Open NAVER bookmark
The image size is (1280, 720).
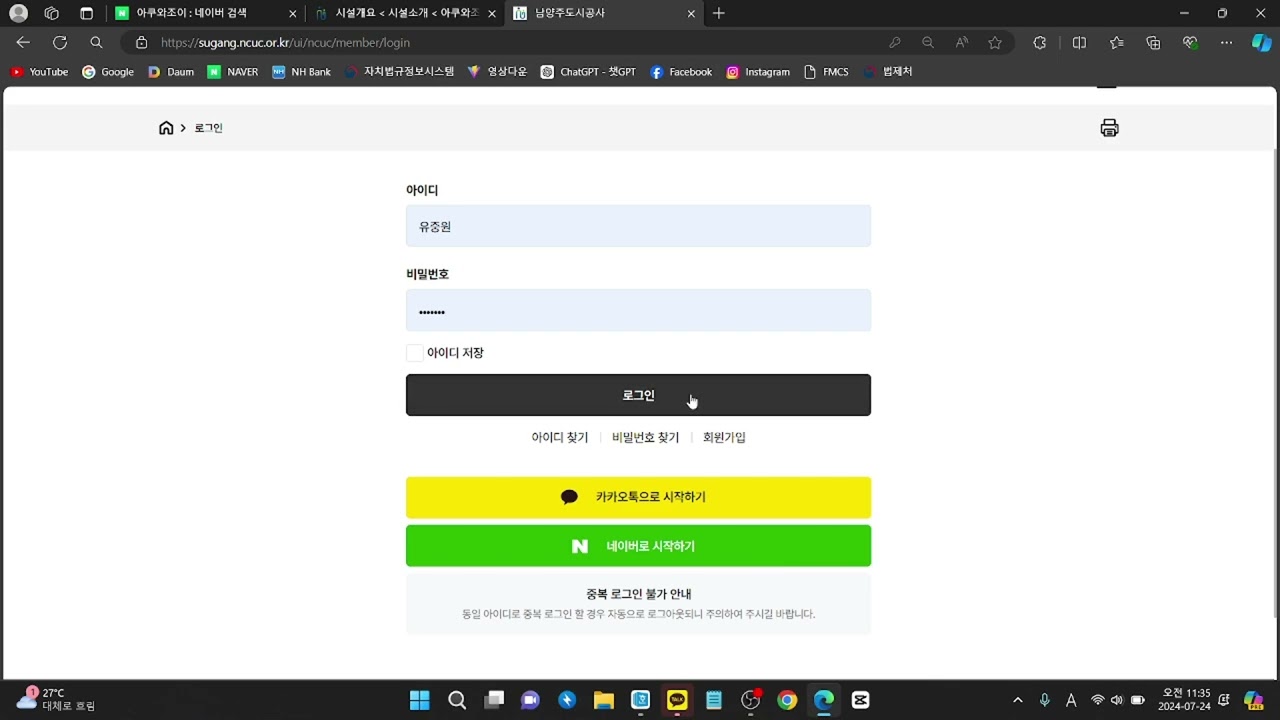[x=233, y=72]
